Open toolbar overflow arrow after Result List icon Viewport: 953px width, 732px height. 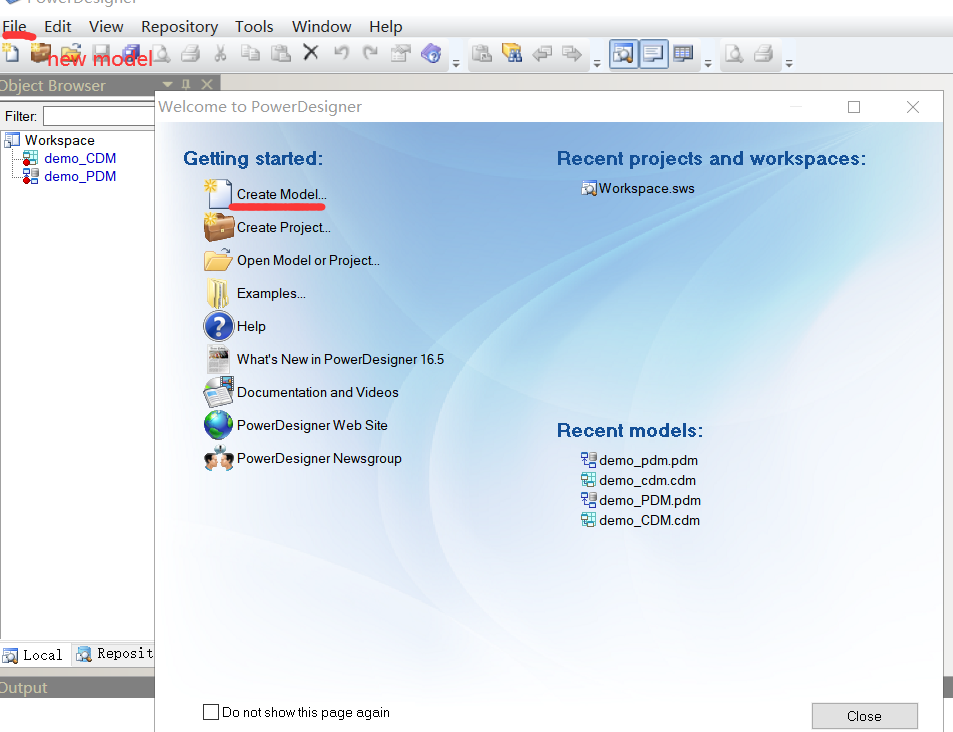click(x=708, y=63)
